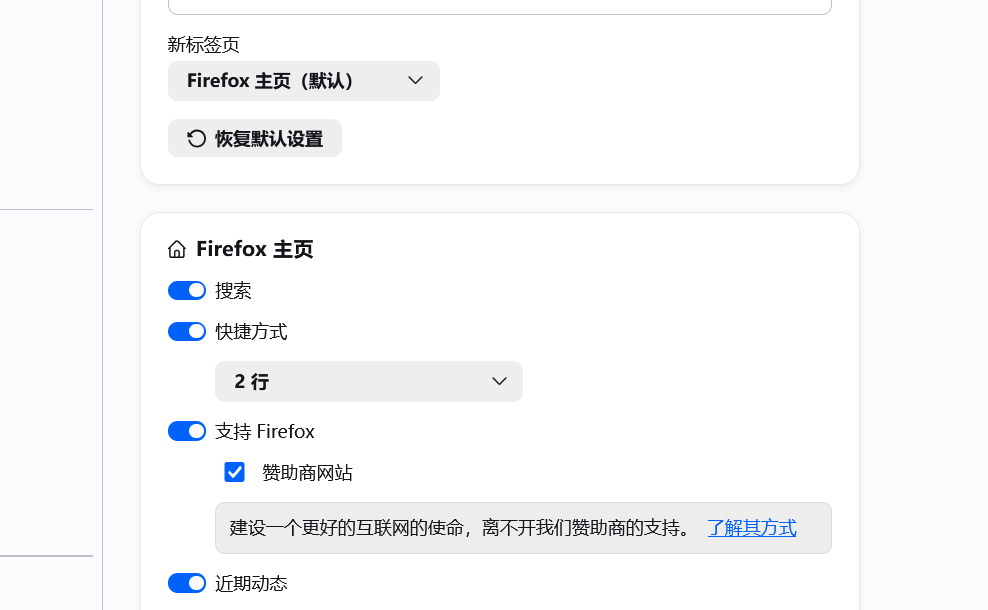Click the 新标签页 field label
Screen dimensions: 988x610
[204, 45]
